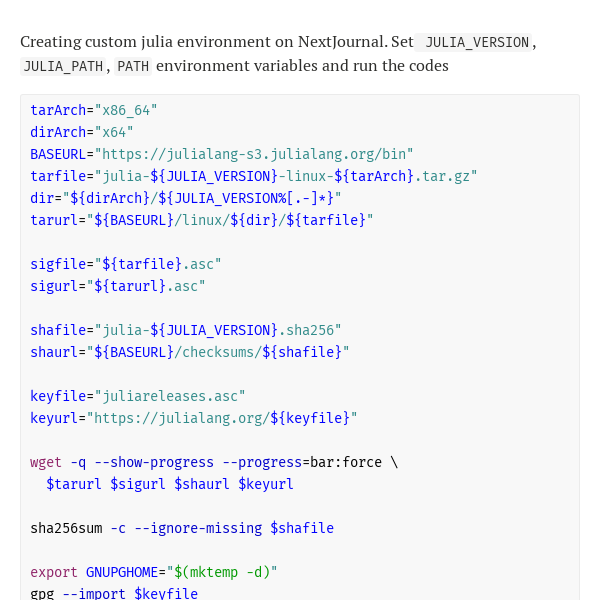This screenshot has height=600, width=600.
Task: Click the sigfile="${tarfile}.asc" line
Action: click(126, 264)
